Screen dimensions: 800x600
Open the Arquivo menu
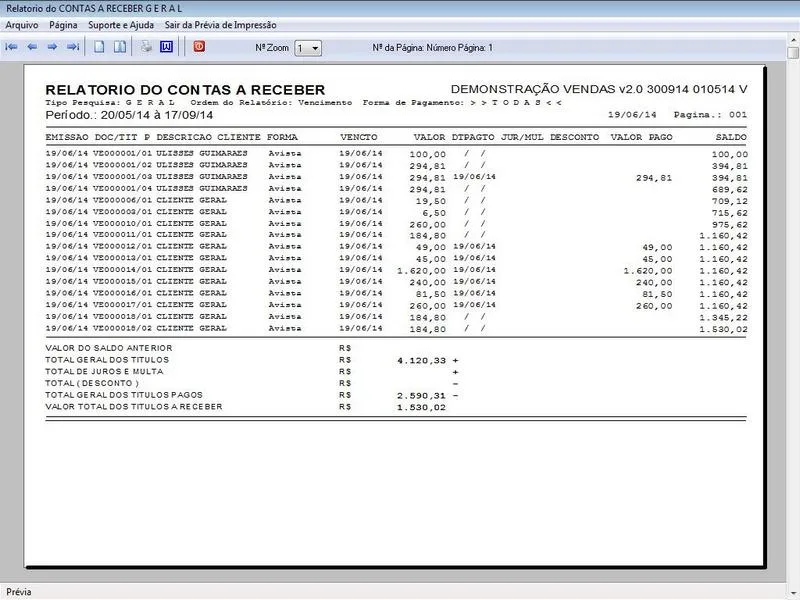pyautogui.click(x=22, y=24)
